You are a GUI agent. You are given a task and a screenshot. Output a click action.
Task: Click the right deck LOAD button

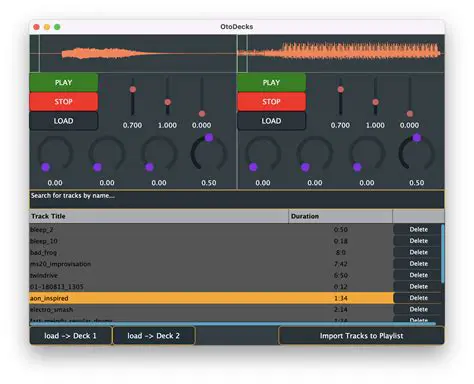tap(271, 121)
